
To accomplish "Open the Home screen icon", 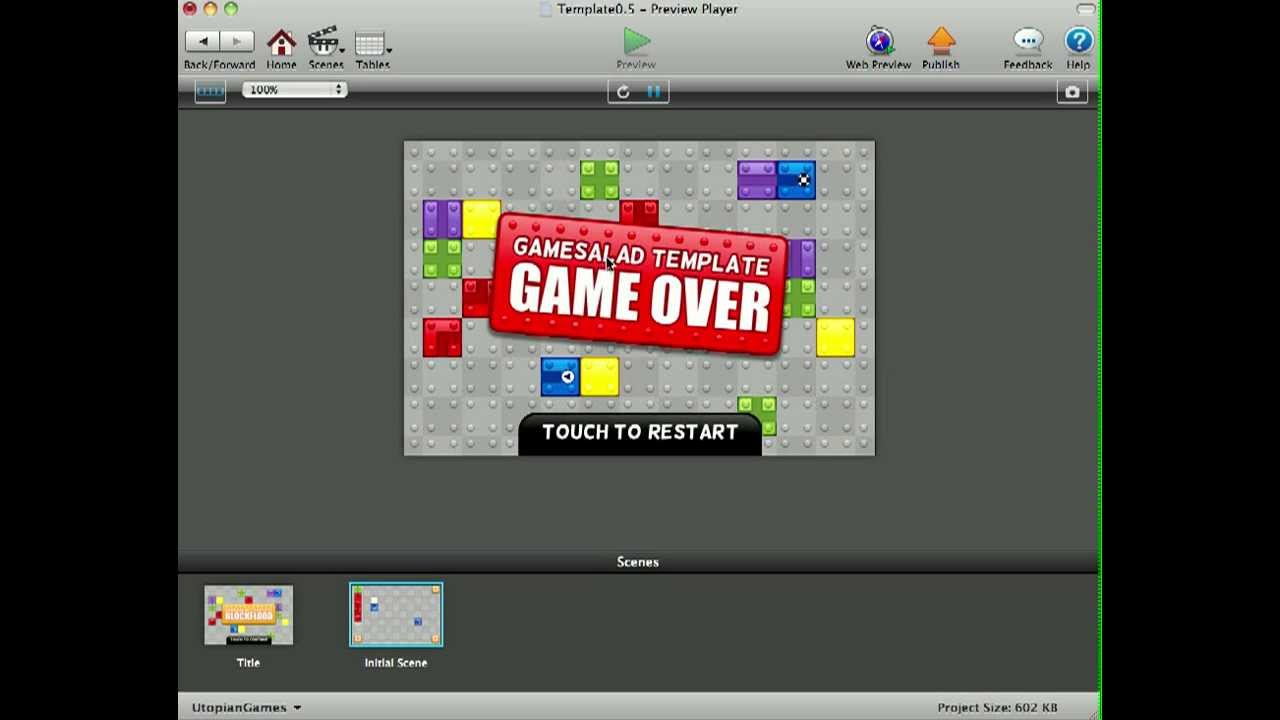I will [281, 42].
